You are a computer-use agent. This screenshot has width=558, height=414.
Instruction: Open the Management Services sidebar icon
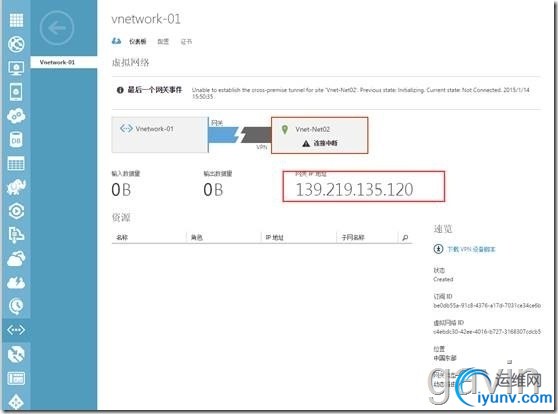16,378
